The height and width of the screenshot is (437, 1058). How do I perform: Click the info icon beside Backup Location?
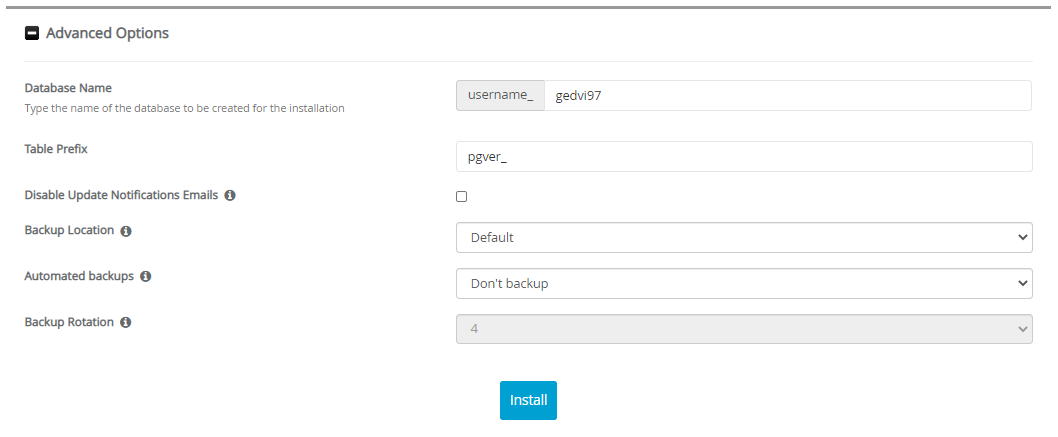pyautogui.click(x=126, y=231)
